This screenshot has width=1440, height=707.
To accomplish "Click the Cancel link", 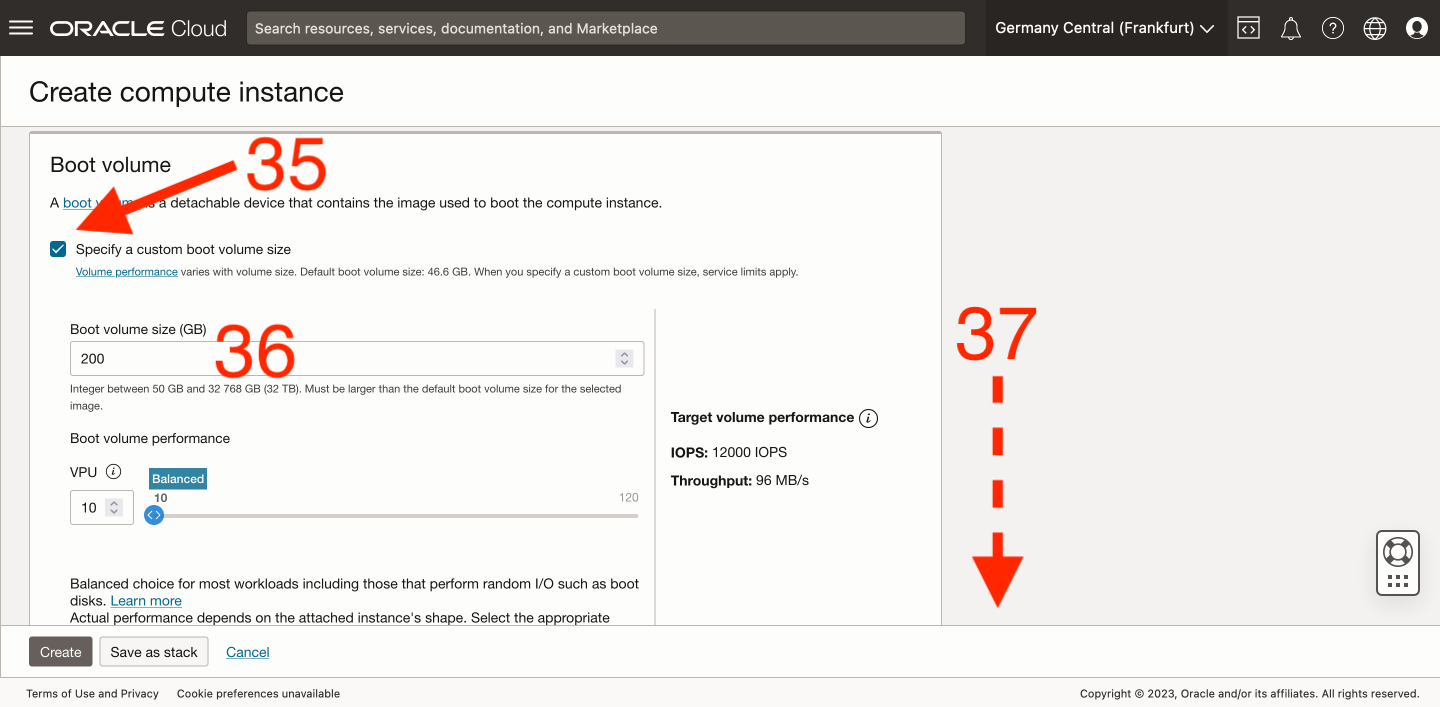I will coord(248,652).
